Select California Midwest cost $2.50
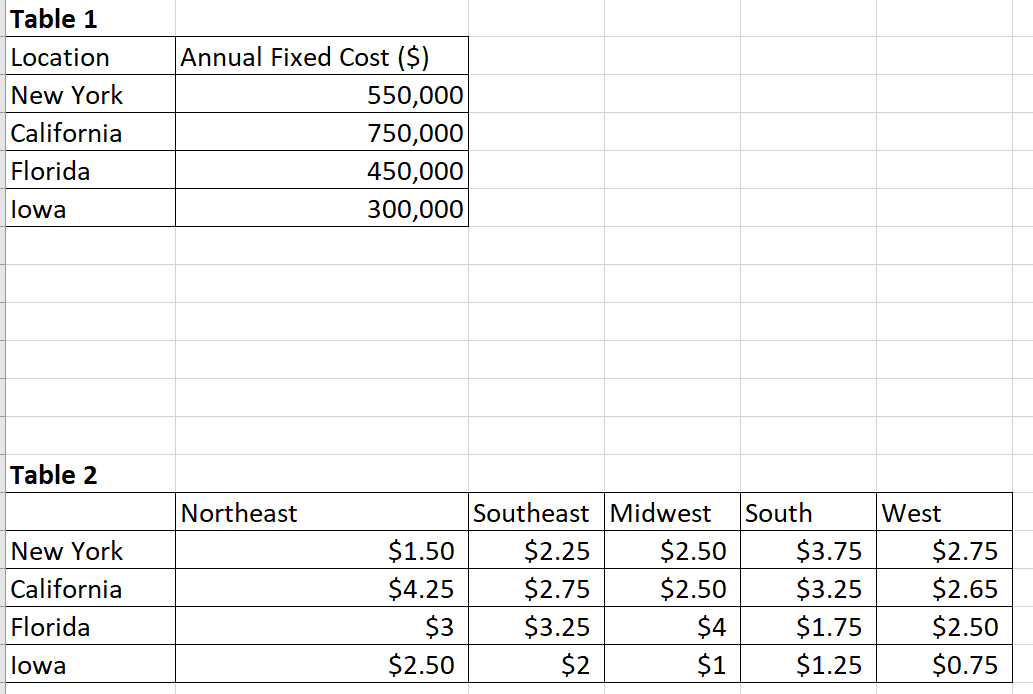 672,588
